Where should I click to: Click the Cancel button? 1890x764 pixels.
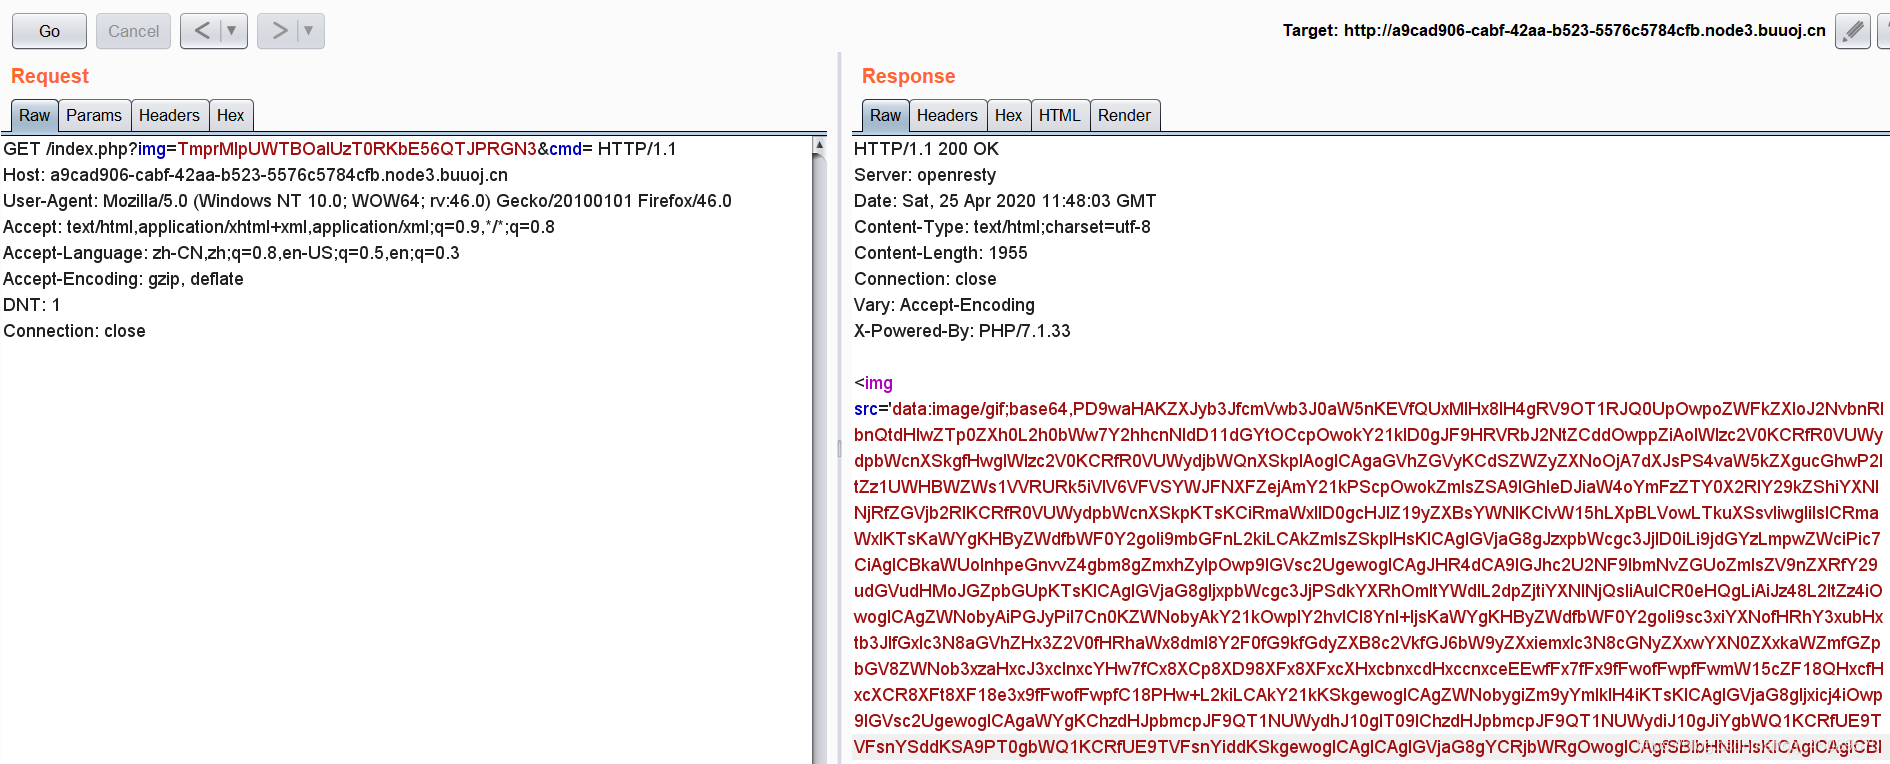[133, 31]
